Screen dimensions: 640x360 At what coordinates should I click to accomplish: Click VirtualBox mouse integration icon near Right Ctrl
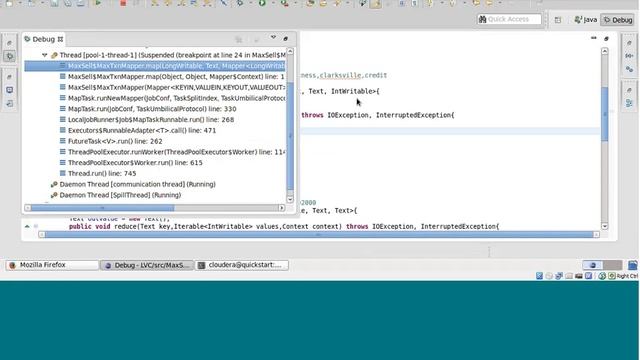click(x=611, y=276)
